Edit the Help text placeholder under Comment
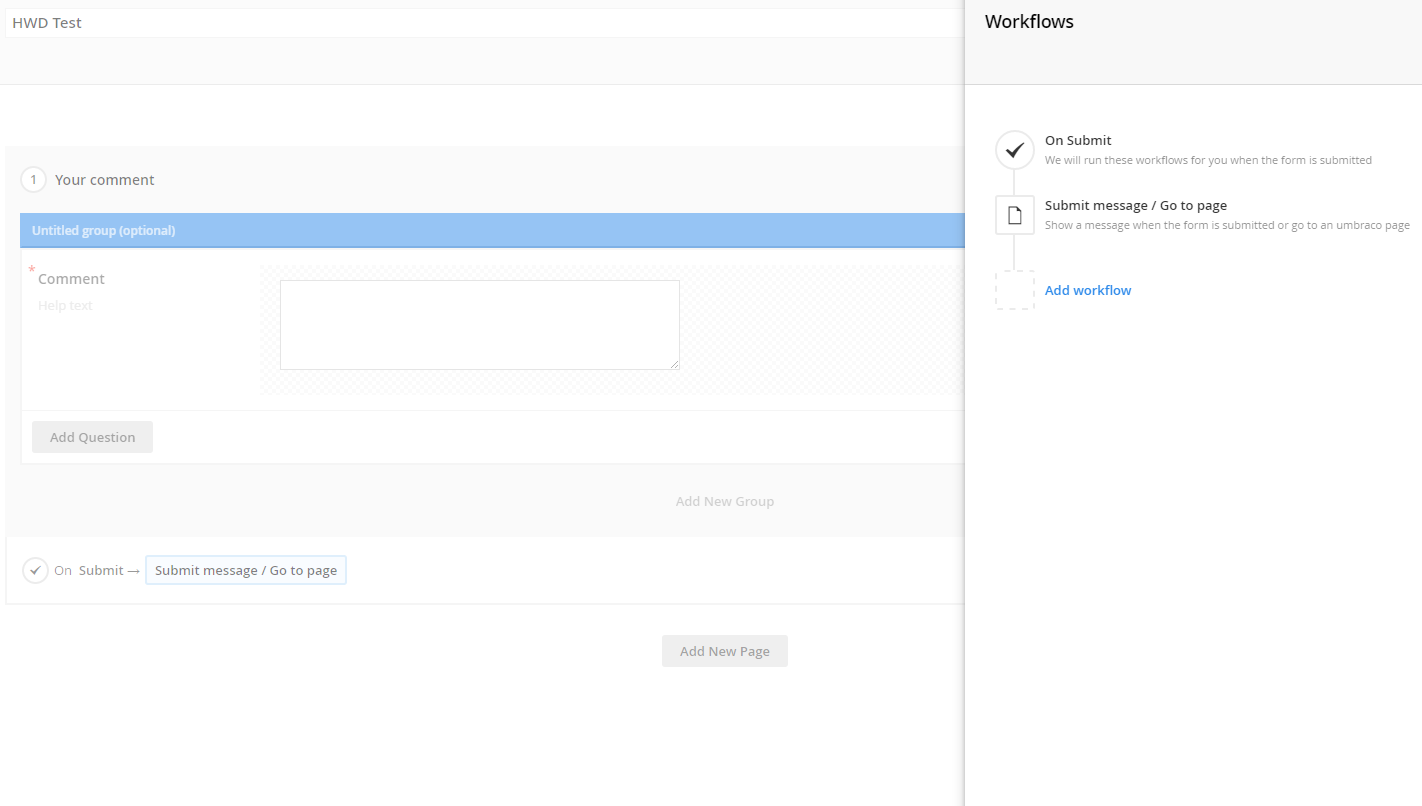 coord(65,306)
